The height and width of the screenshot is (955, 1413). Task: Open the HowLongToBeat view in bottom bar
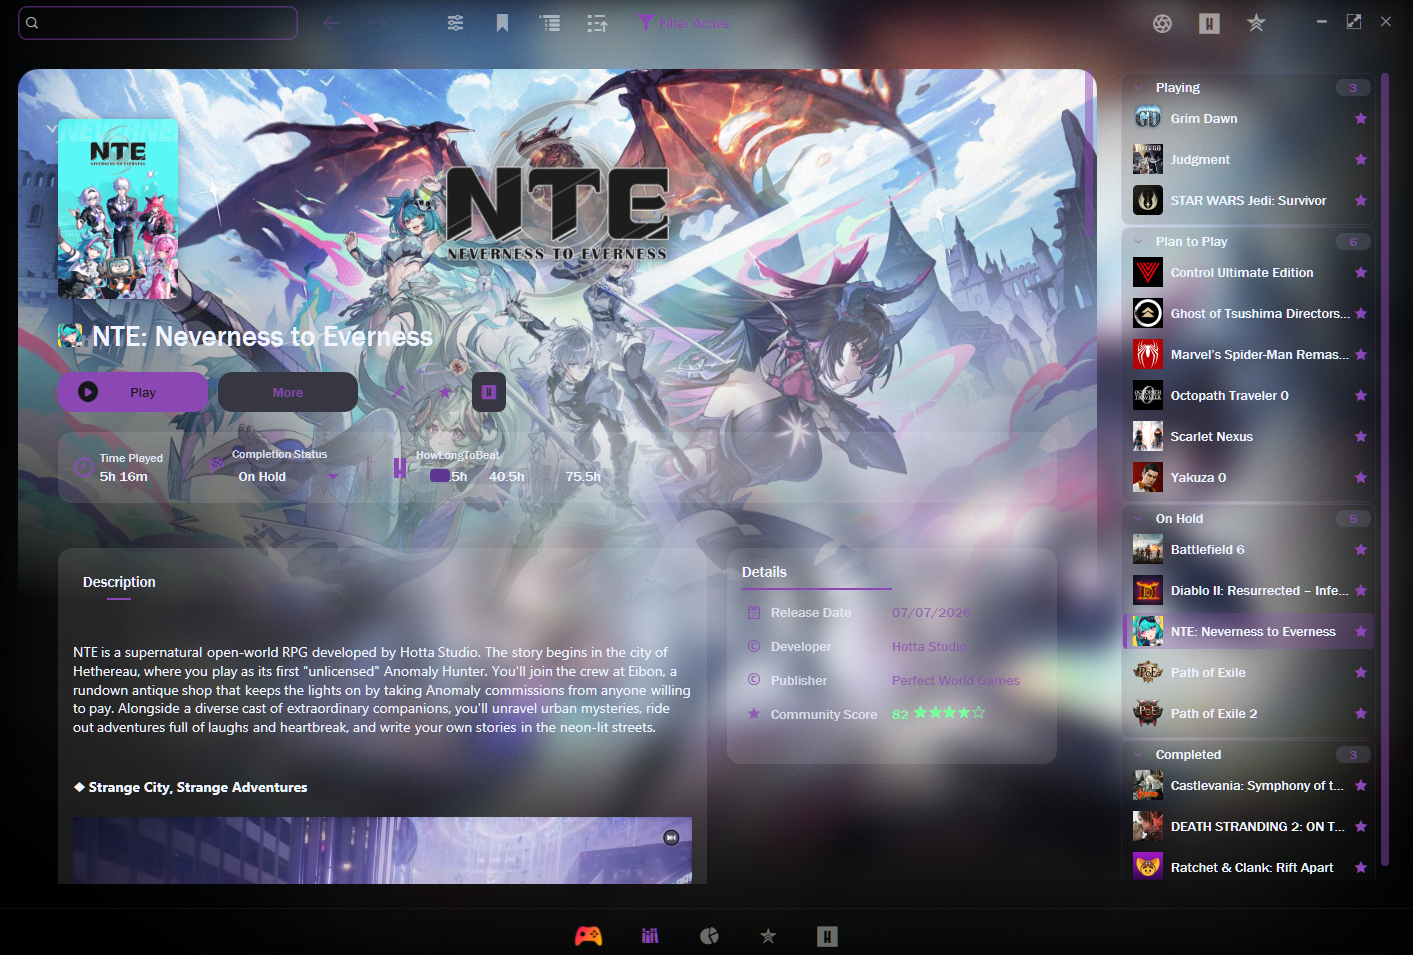coord(827,936)
